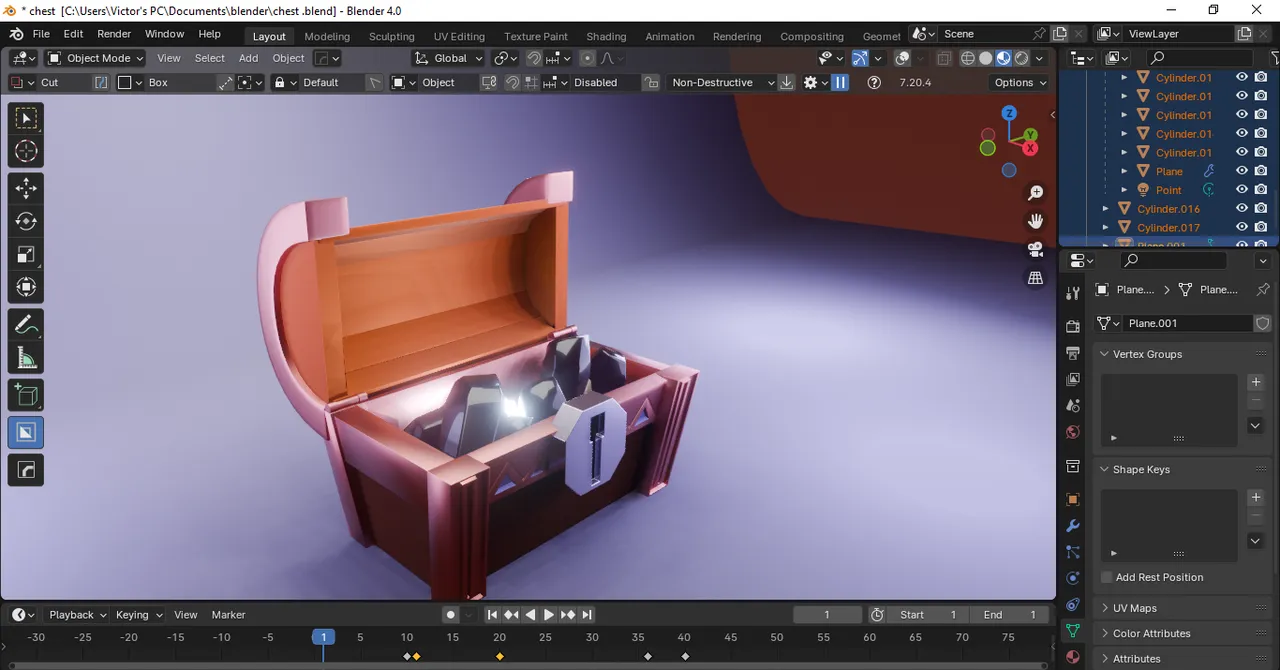Select the Select Box tool

tap(26, 119)
